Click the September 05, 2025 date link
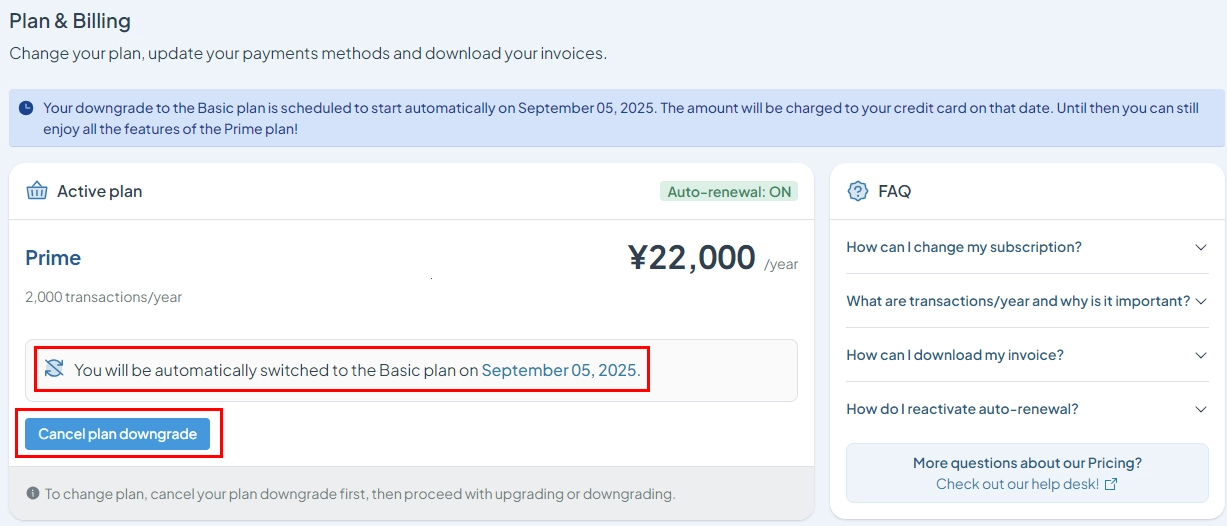Image resolution: width=1227 pixels, height=526 pixels. tap(559, 370)
